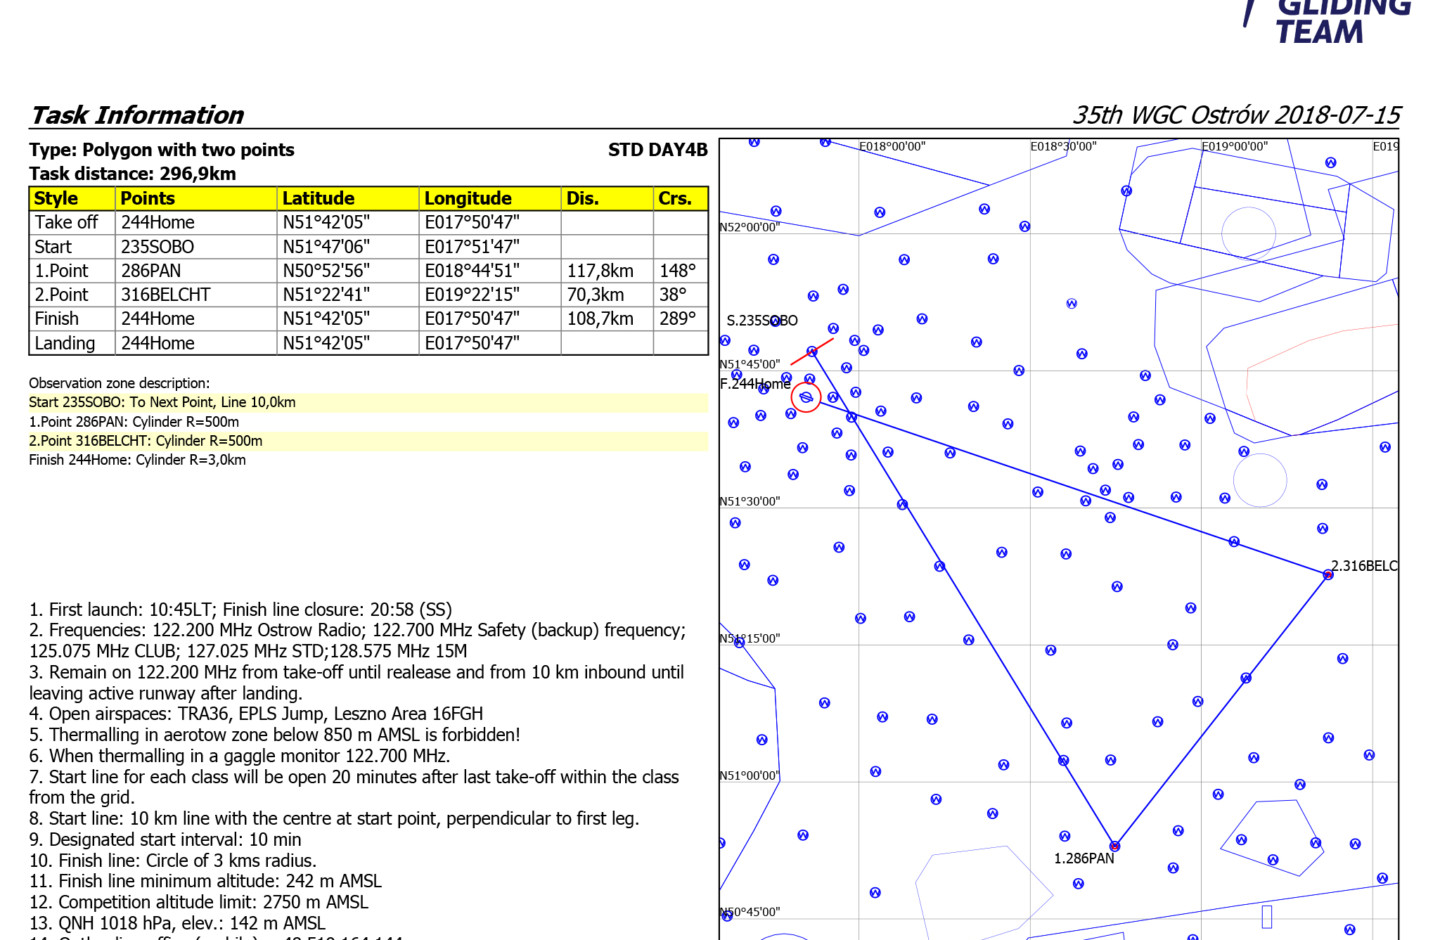Screen dimensions: 1440x940
Task: Select the STD DAY4B label
Action: coord(657,150)
